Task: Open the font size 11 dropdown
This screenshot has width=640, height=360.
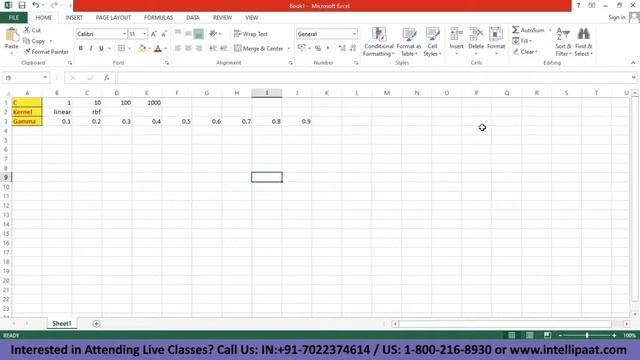Action: pos(144,34)
